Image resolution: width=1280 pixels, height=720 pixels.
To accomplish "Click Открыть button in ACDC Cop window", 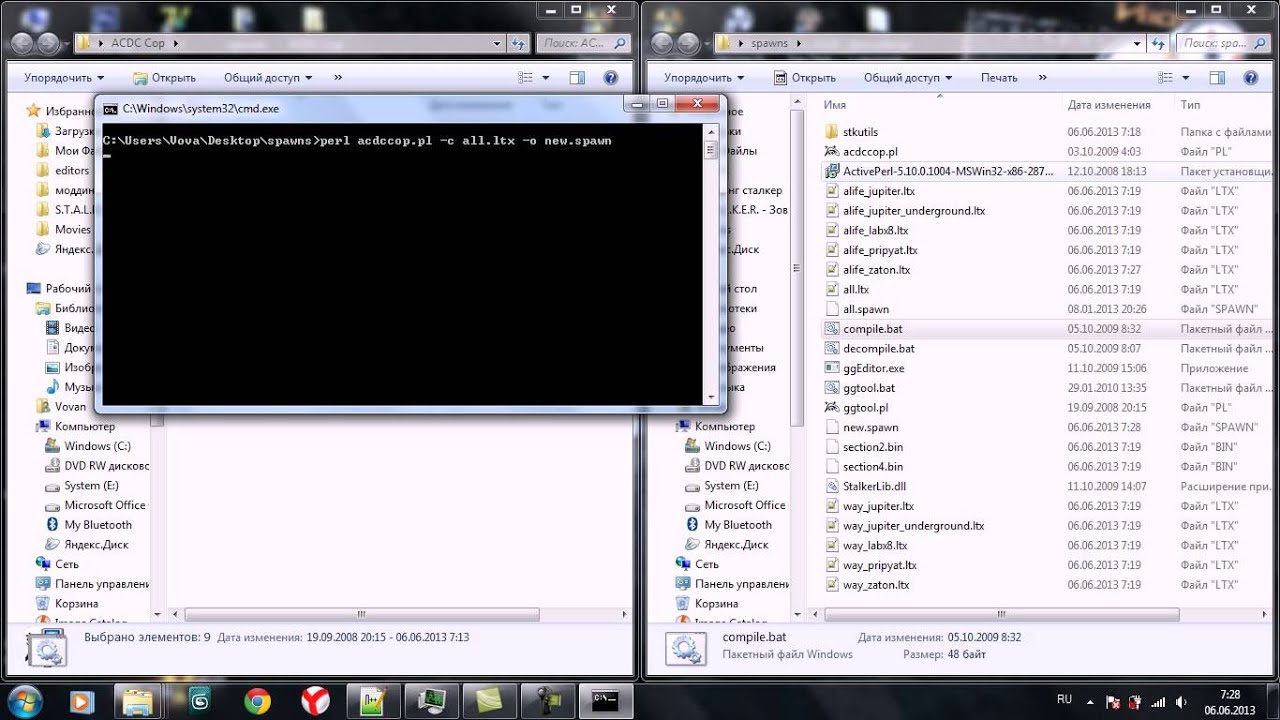I will [x=165, y=78].
